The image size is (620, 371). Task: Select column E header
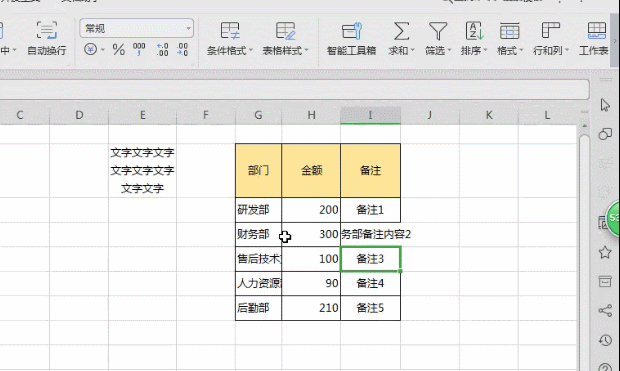click(x=142, y=115)
